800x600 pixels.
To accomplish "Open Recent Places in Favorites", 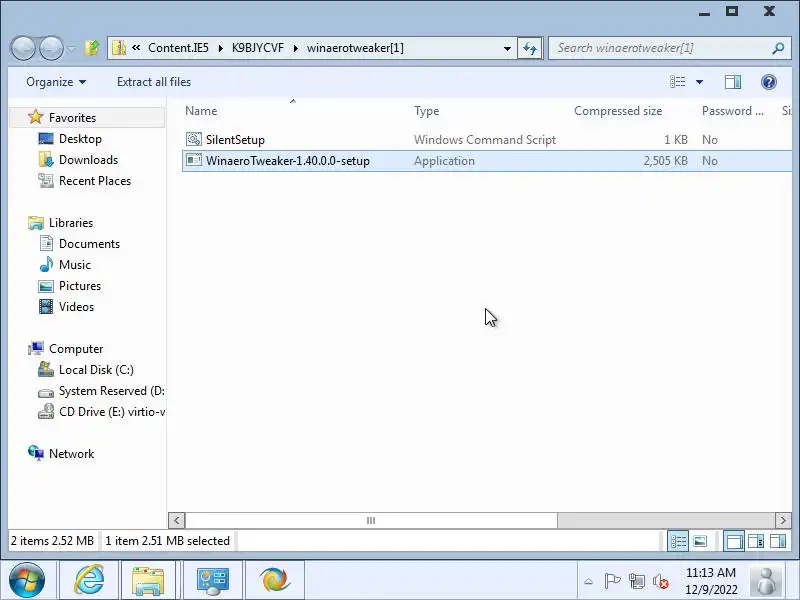I will [x=94, y=181].
